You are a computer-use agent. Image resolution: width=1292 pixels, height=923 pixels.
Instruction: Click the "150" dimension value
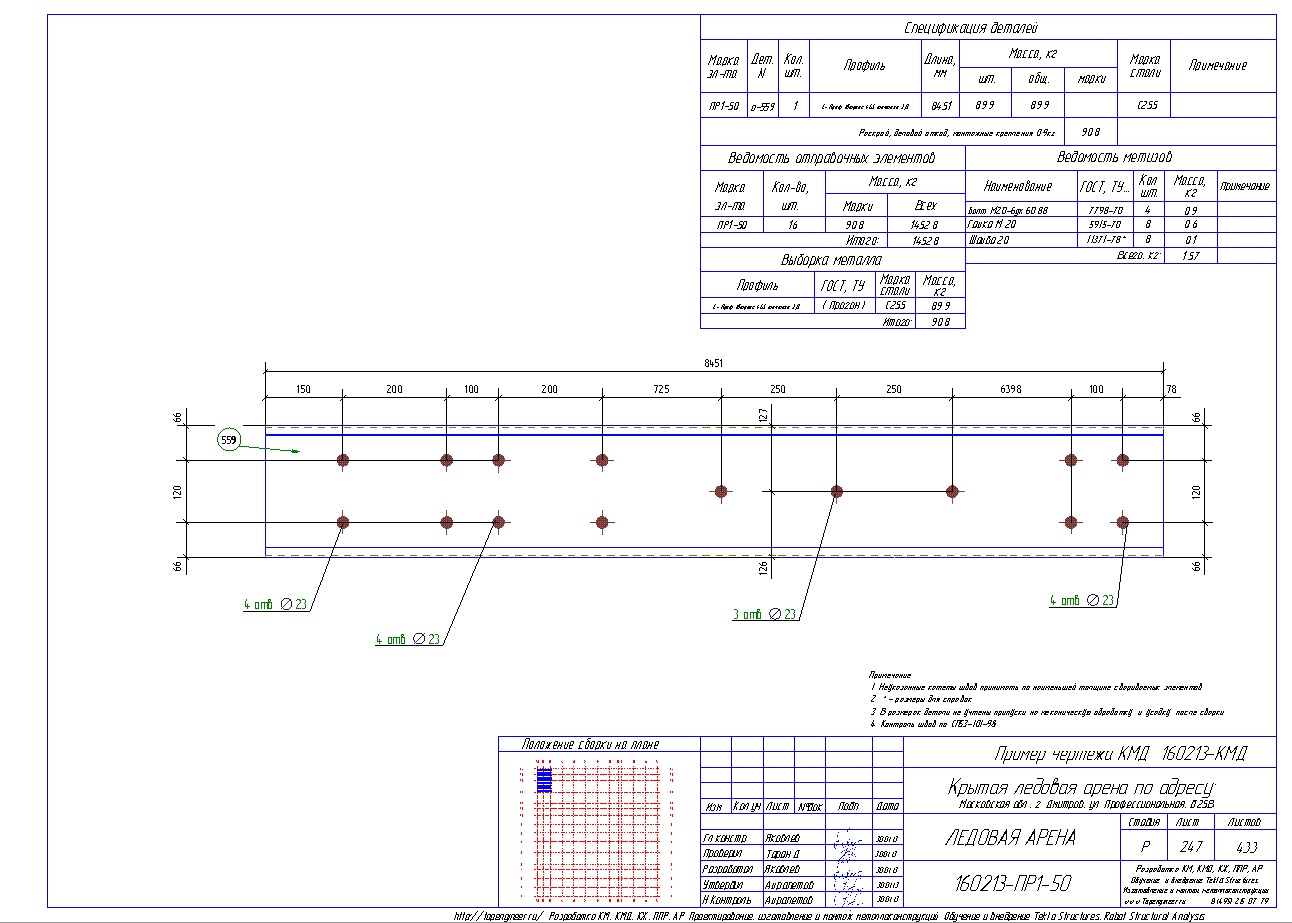(x=304, y=388)
